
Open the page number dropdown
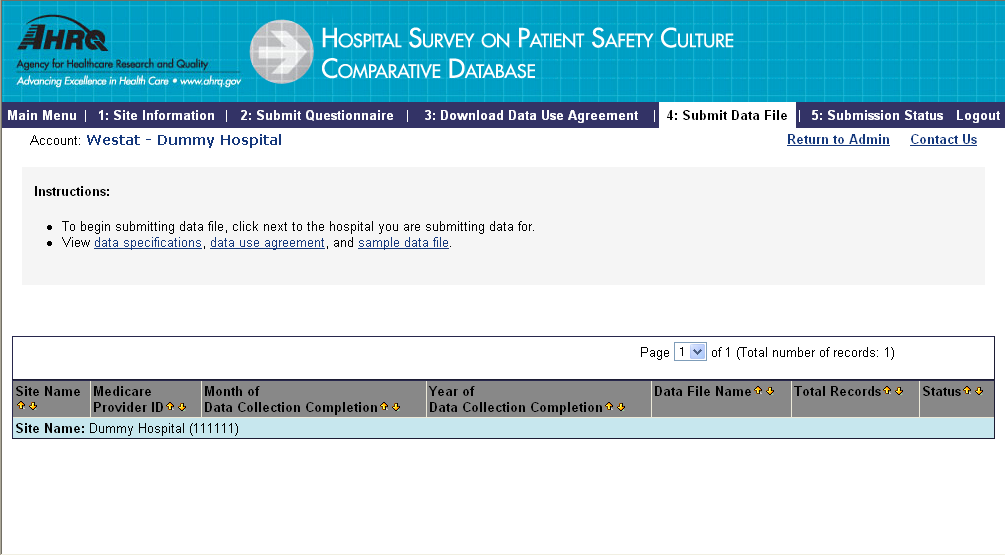pyautogui.click(x=690, y=352)
